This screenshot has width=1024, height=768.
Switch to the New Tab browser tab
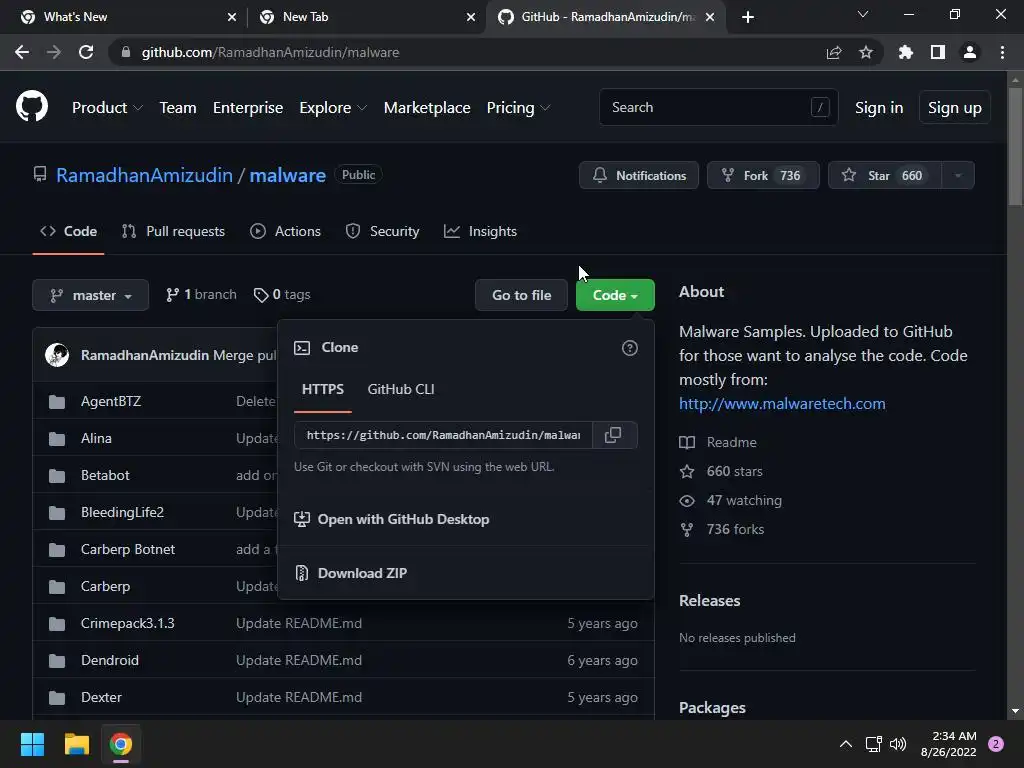[x=366, y=17]
